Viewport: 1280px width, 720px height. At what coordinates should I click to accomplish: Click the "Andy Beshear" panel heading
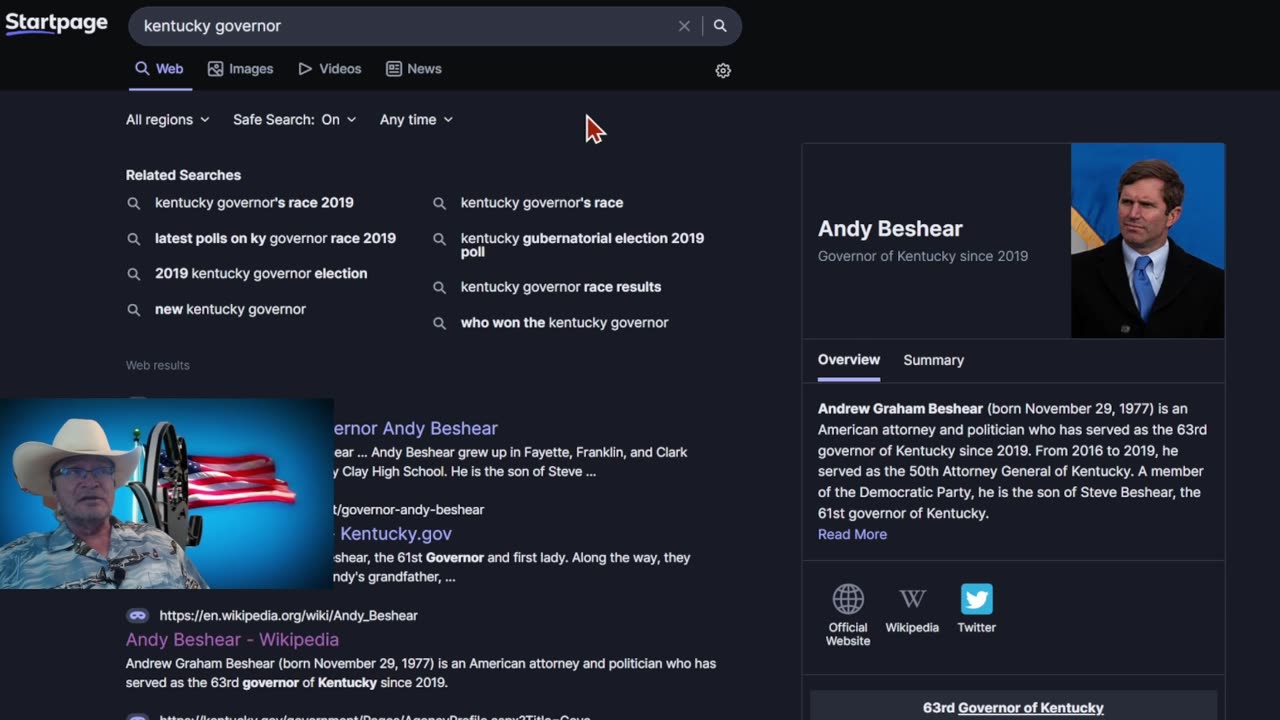click(x=890, y=229)
